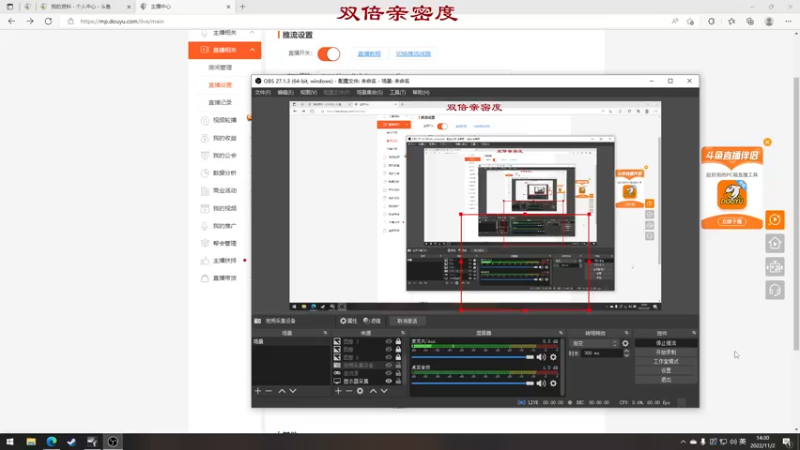Viewport: 800px width, 450px height.
Task: Toggle visibility of 图像 2 source
Action: [x=389, y=357]
